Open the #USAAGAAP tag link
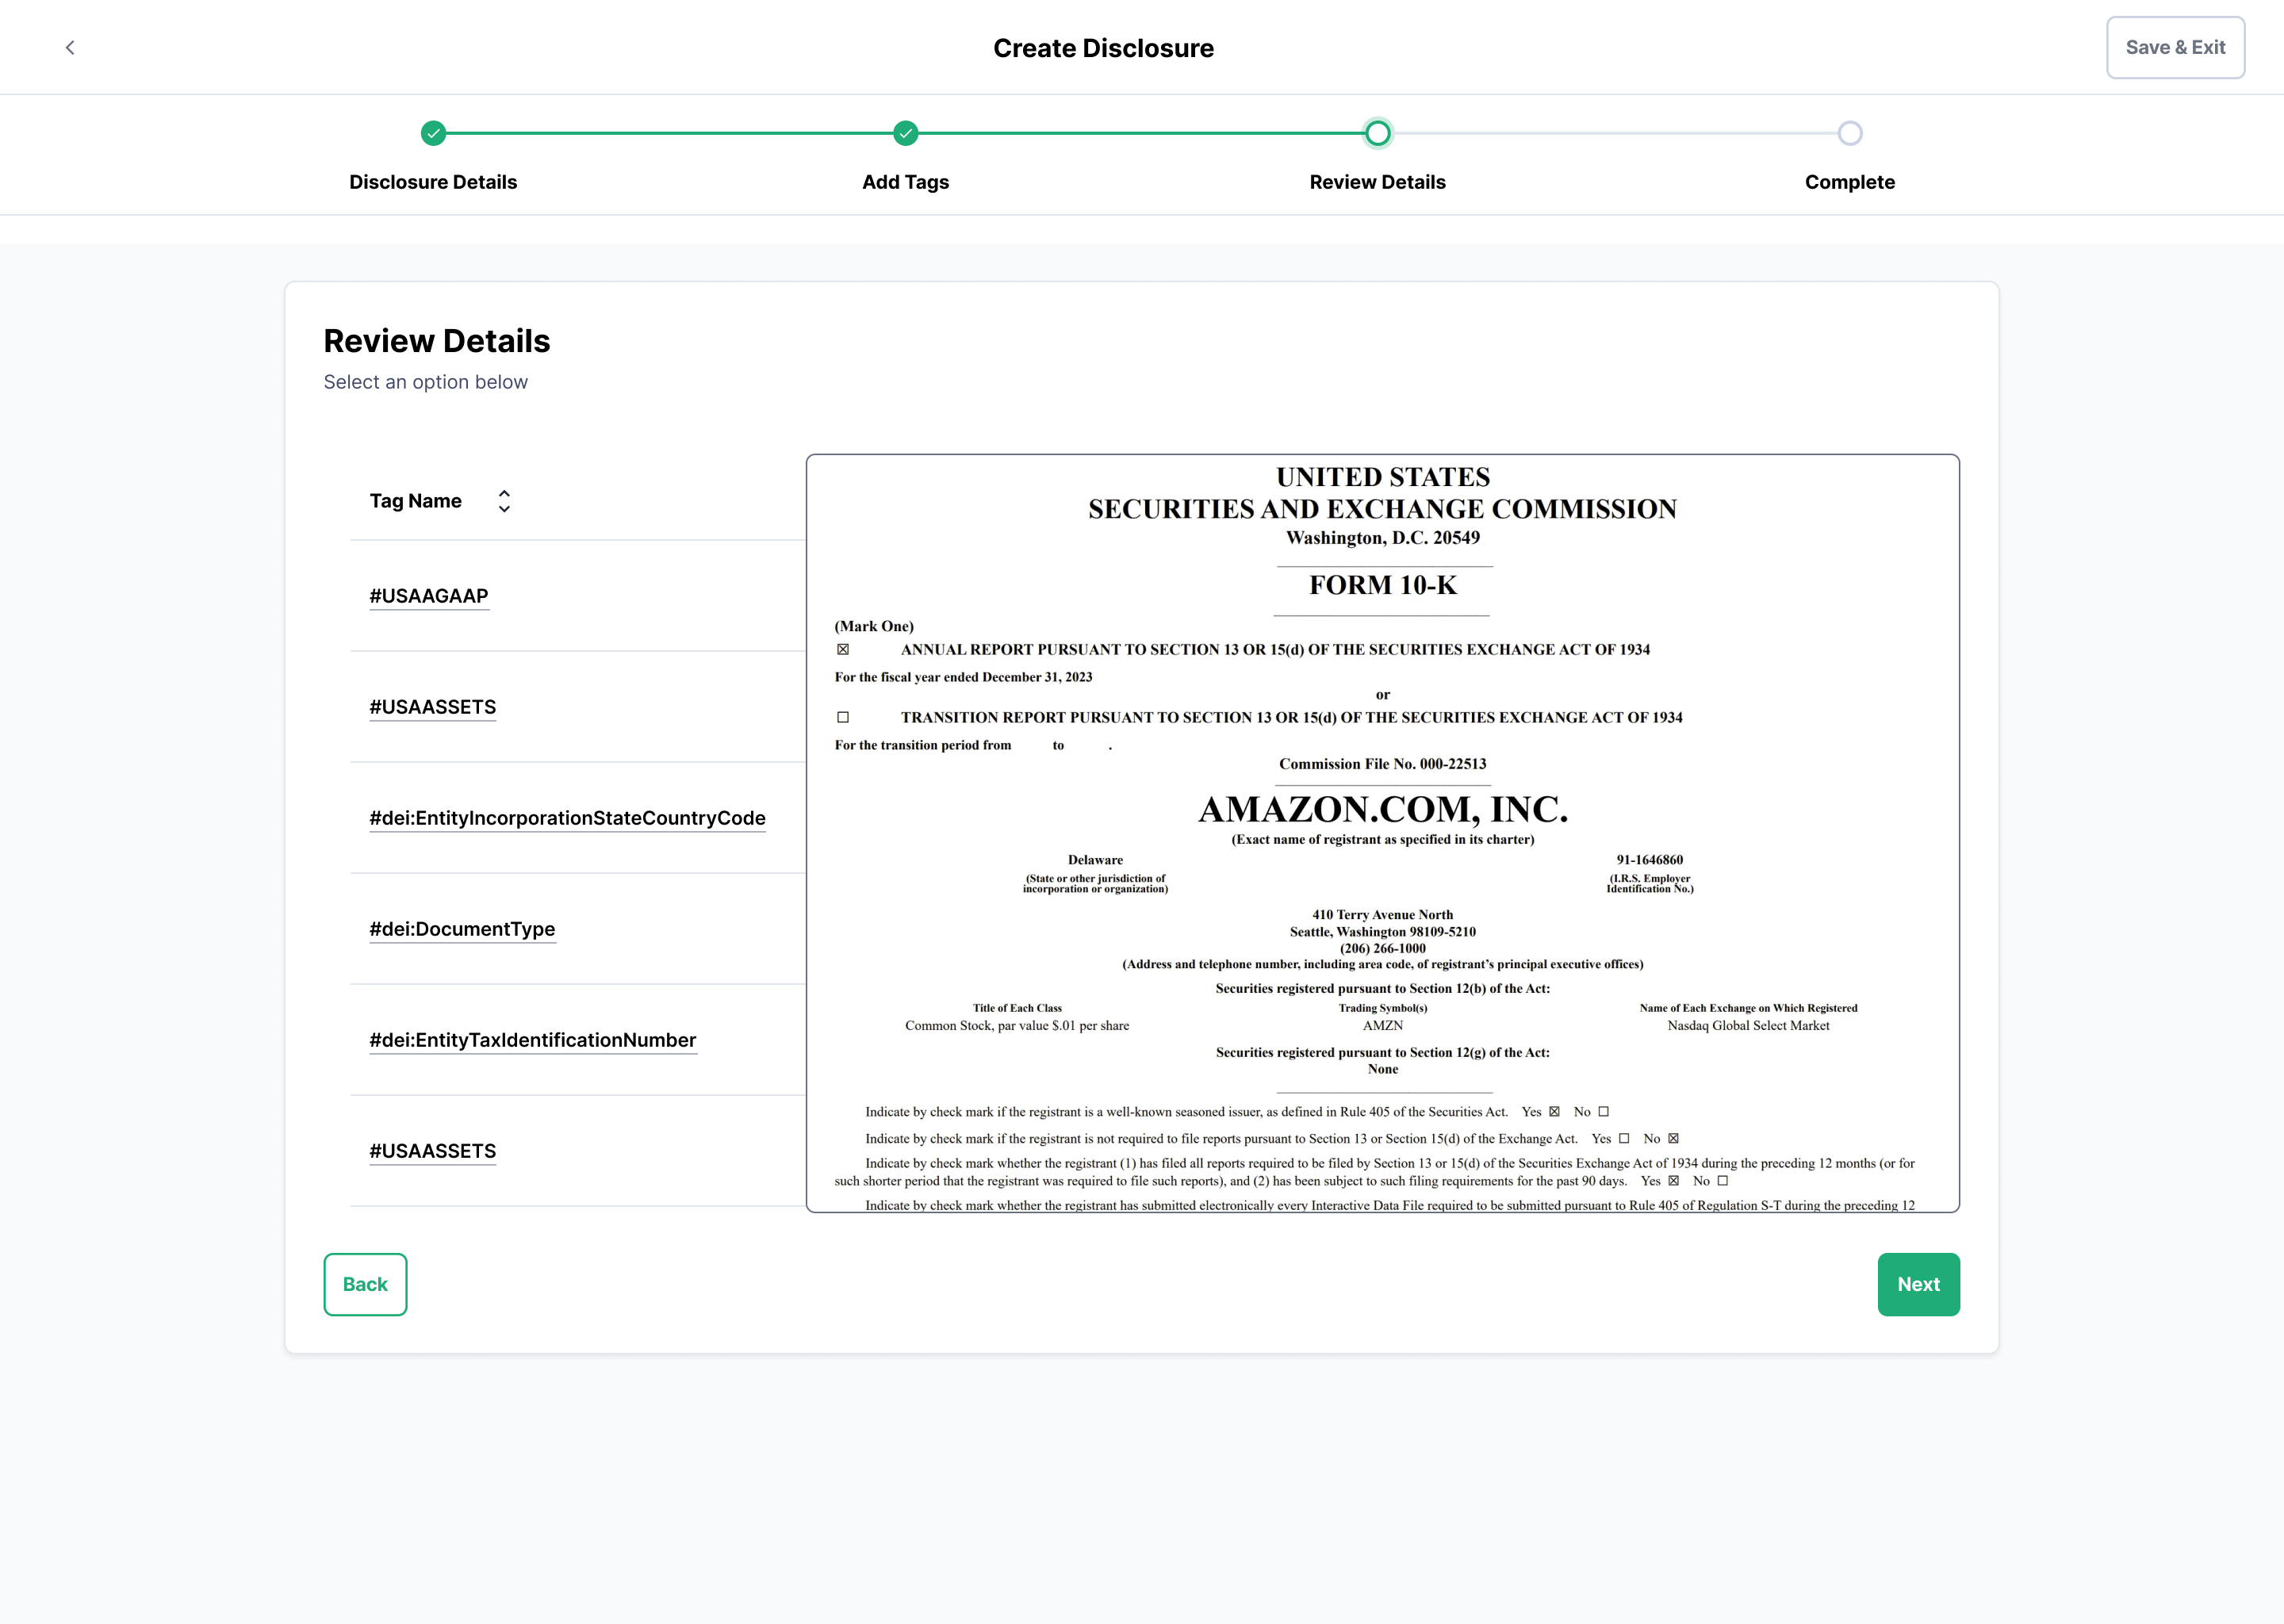Viewport: 2284px width, 1624px height. tap(429, 596)
